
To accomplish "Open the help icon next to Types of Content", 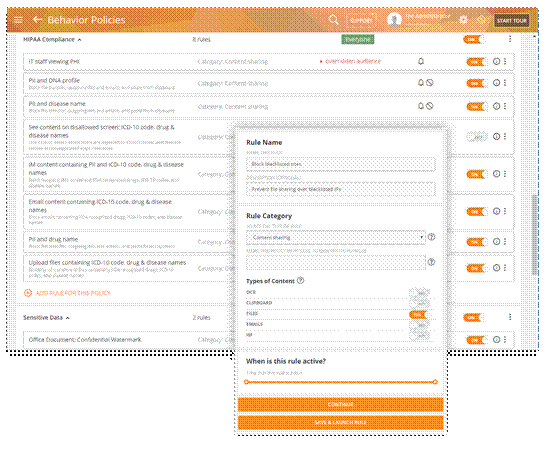I will click(301, 280).
